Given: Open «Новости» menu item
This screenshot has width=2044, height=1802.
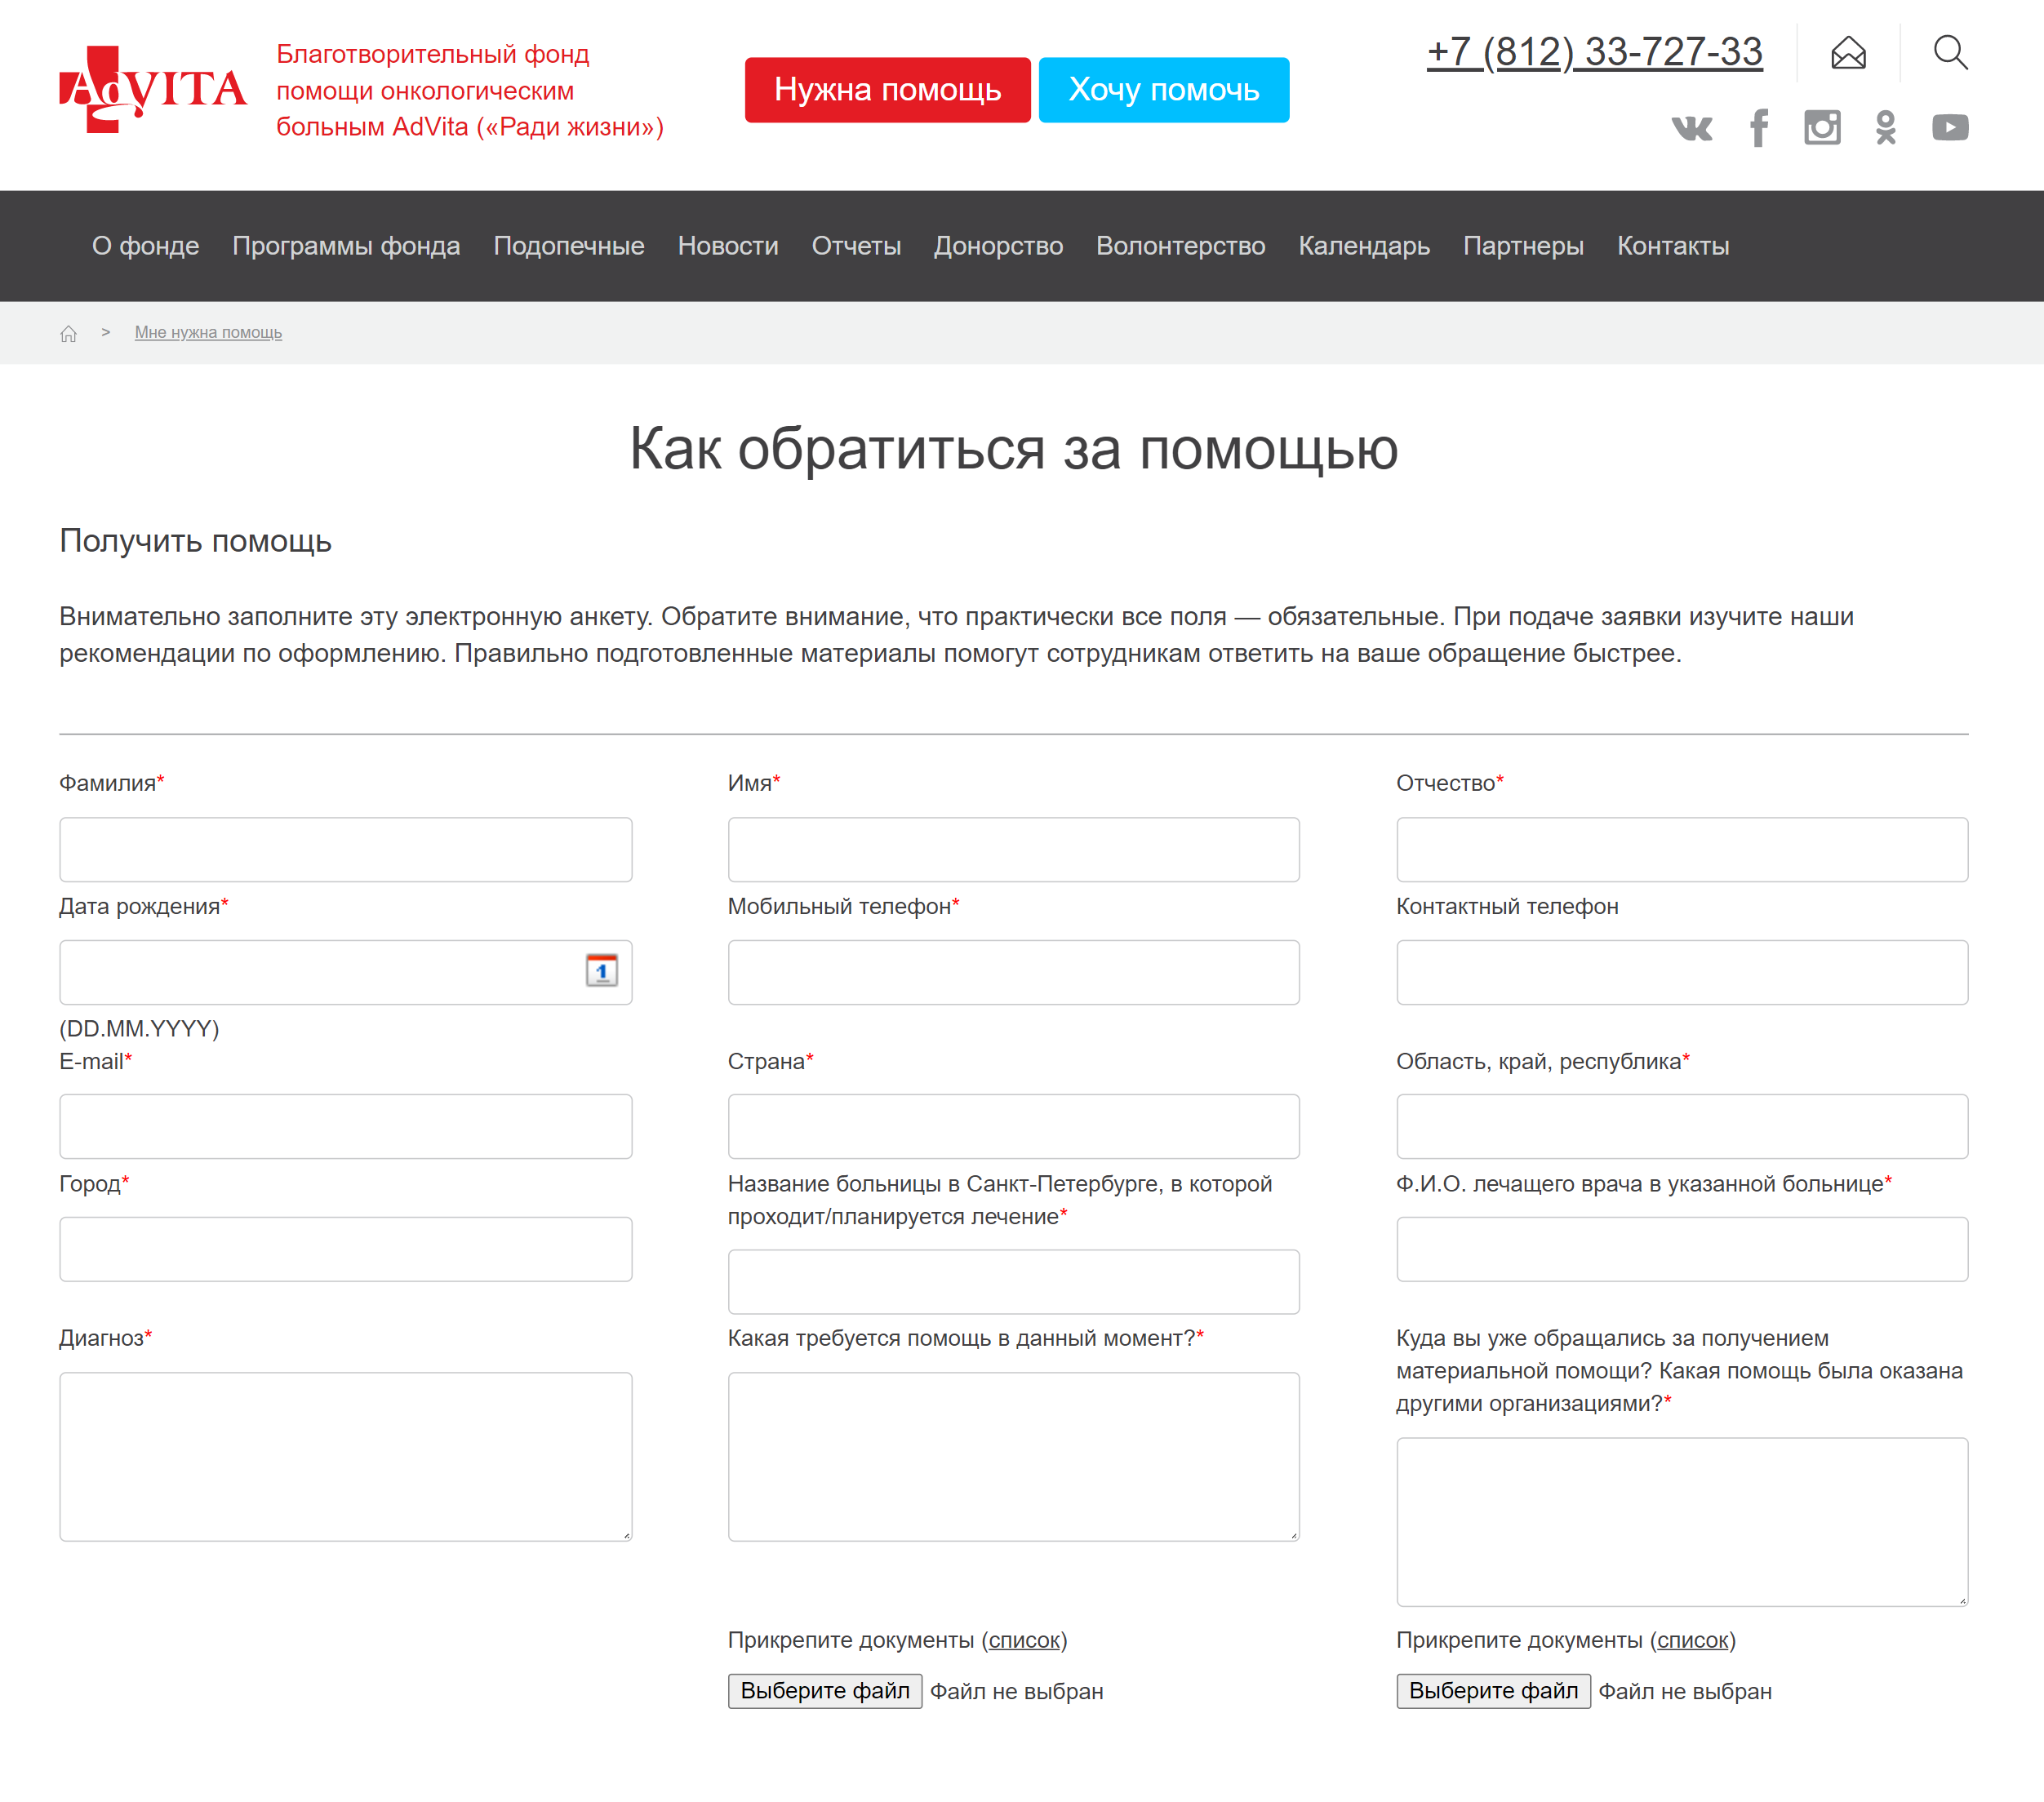Looking at the screenshot, I should click(728, 246).
